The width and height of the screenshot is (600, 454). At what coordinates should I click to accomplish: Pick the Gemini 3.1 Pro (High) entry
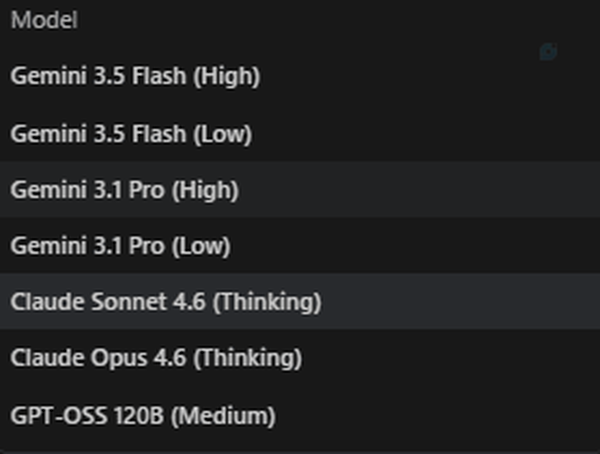pos(300,189)
